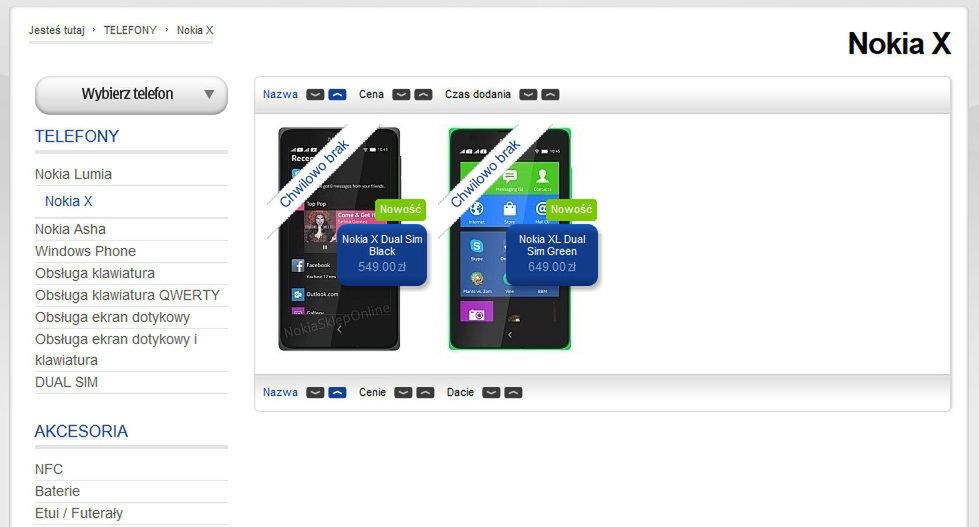The width and height of the screenshot is (979, 527).
Task: Sort by Cenie descending in bottom bar
Action: click(x=403, y=393)
